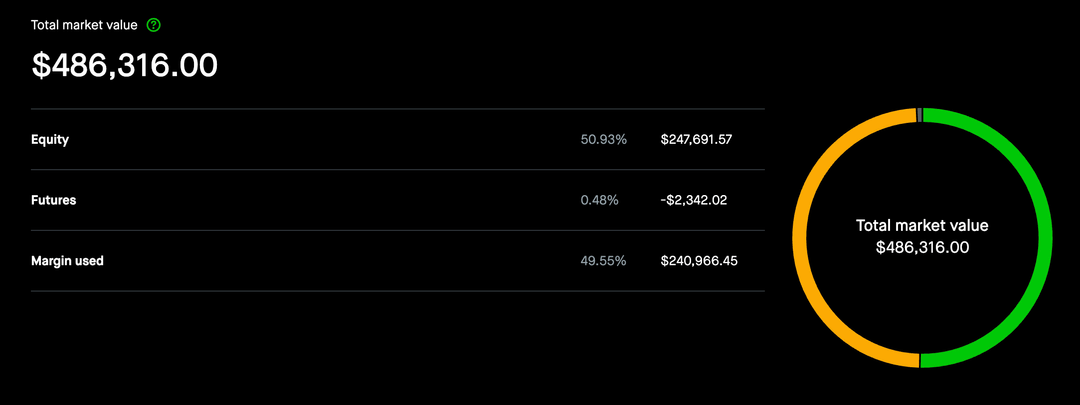Click the divider between Futures and Margin used
Screen dimensions: 1080x405
pyautogui.click(x=397, y=231)
